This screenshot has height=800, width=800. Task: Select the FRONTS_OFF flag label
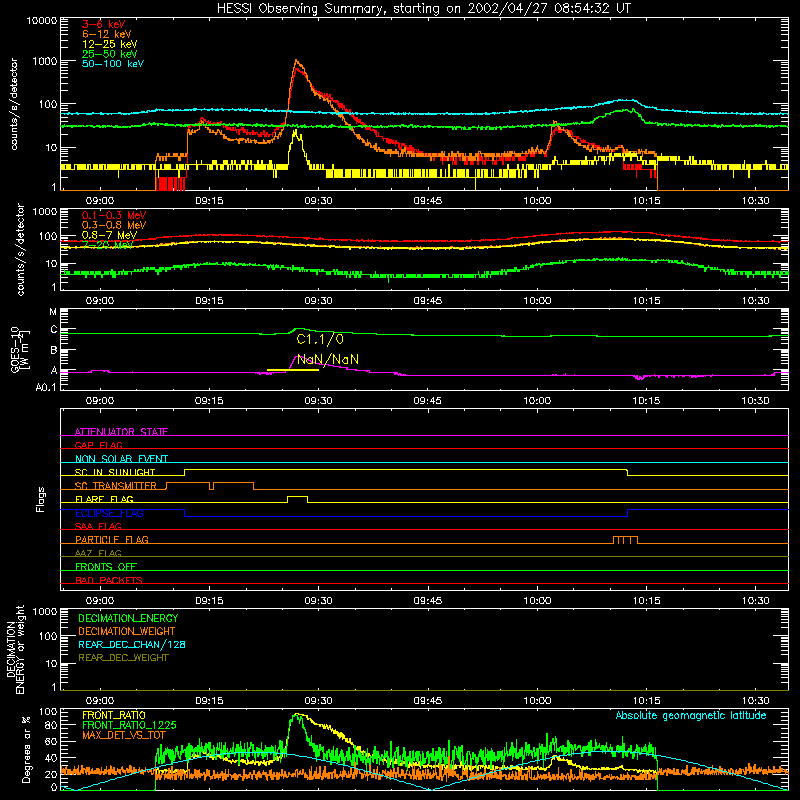pos(106,566)
